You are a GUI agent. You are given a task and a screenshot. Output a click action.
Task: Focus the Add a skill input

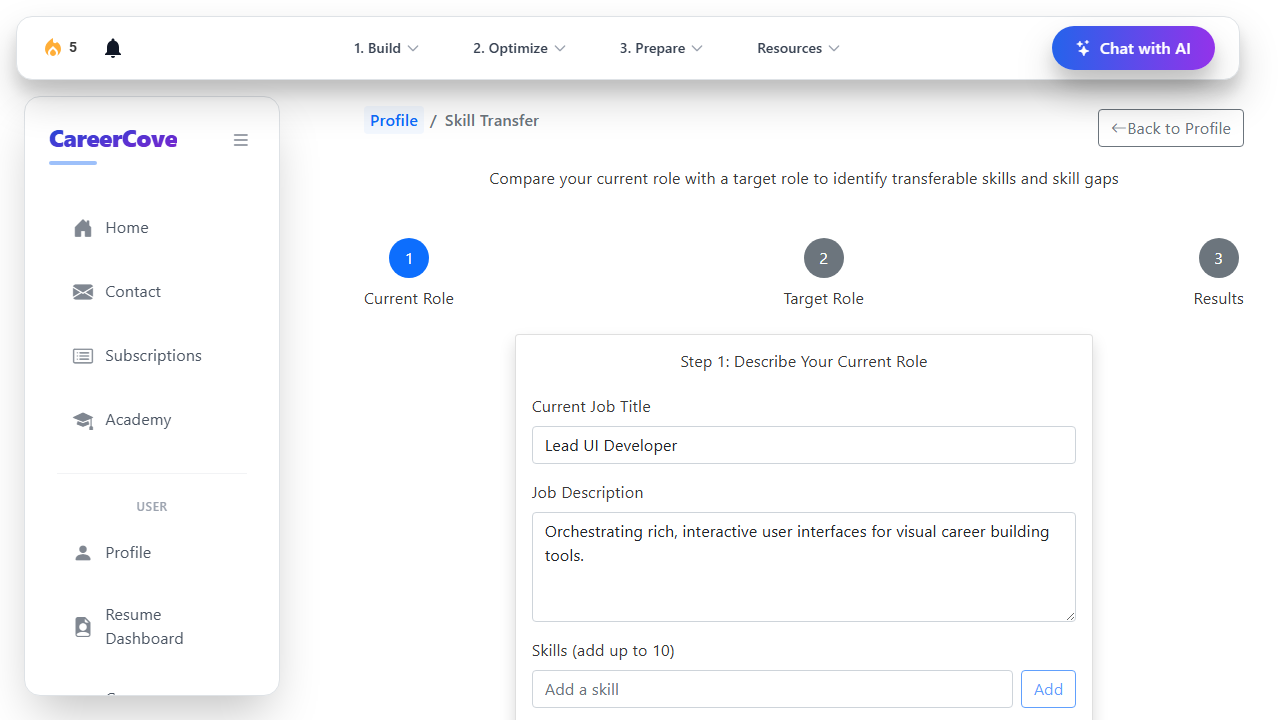pyautogui.click(x=772, y=689)
